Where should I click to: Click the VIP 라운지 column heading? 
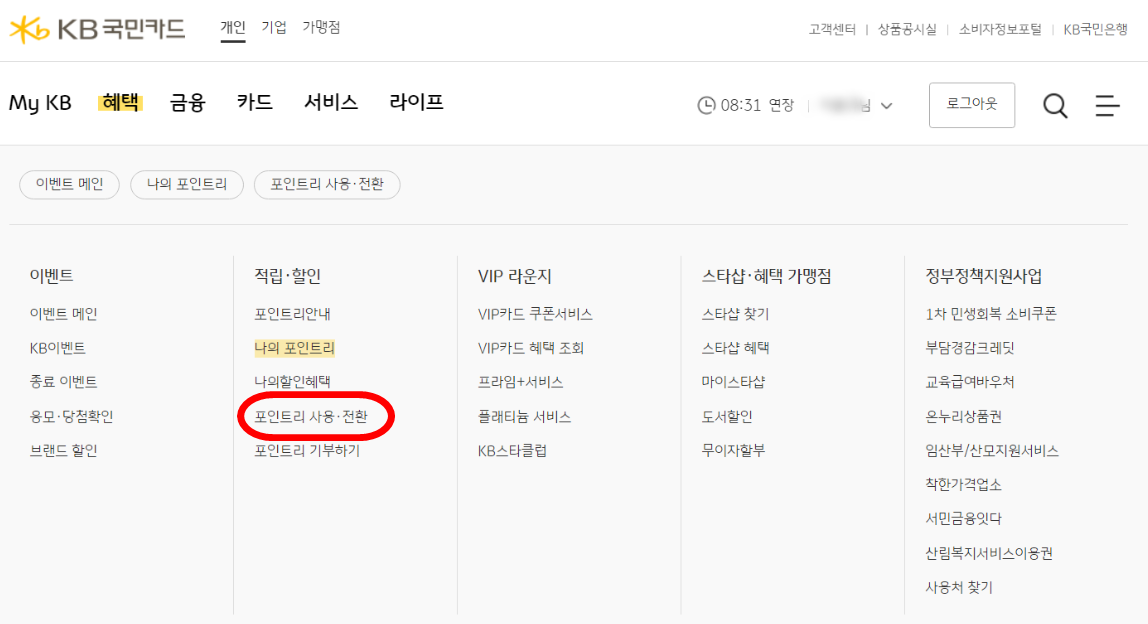515,276
